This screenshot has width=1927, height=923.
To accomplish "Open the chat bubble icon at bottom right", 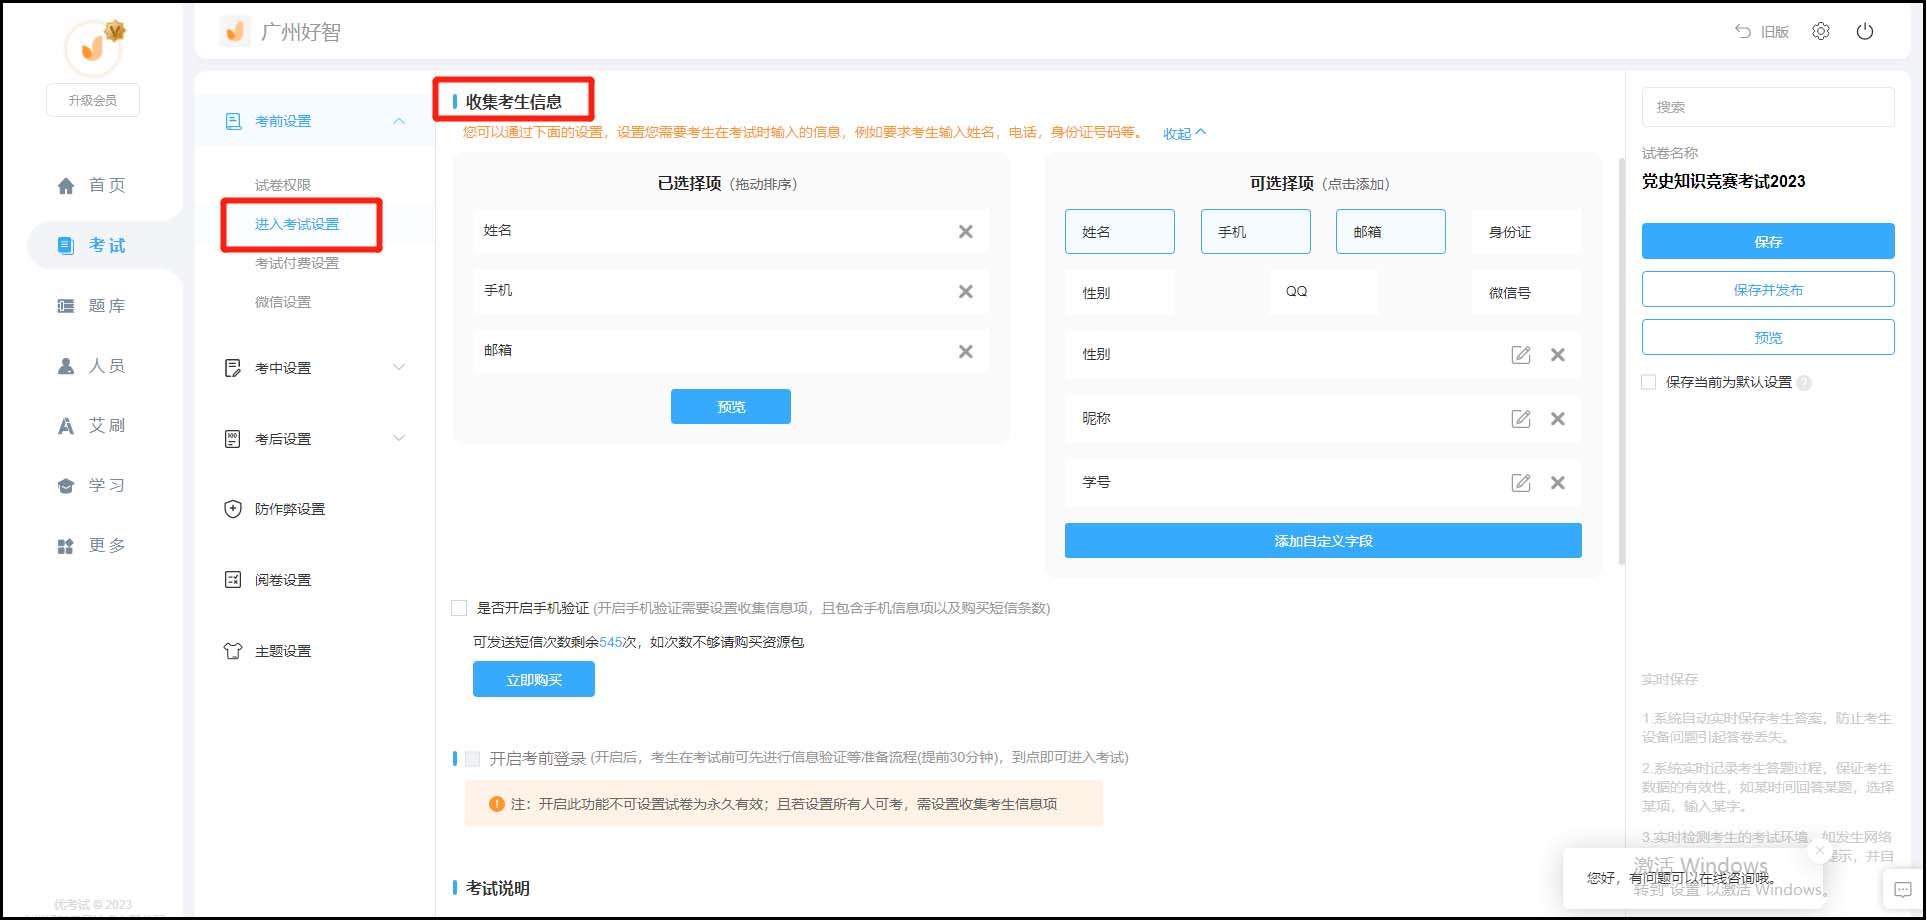I will (1903, 888).
